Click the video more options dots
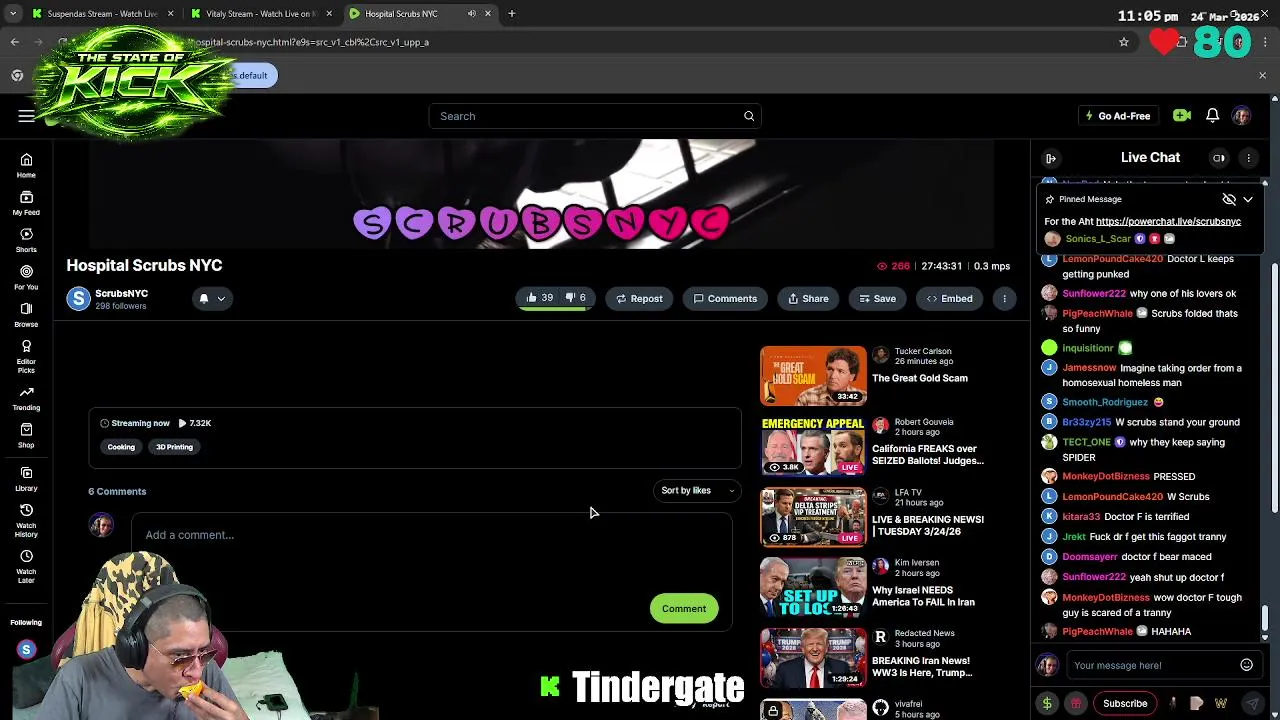Viewport: 1280px width, 720px height. 1004,298
